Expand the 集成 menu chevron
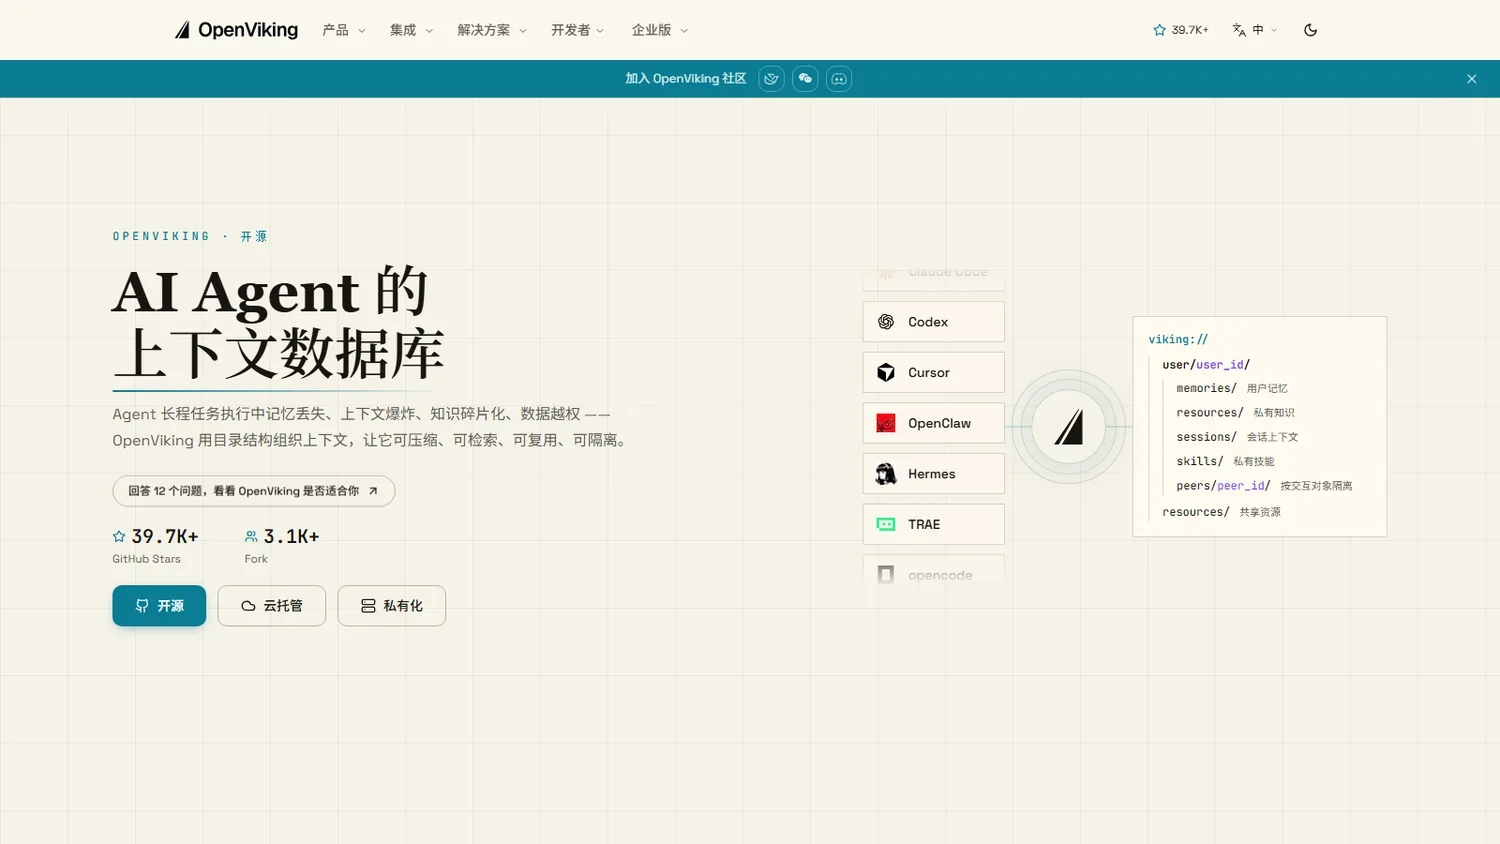 (x=429, y=31)
